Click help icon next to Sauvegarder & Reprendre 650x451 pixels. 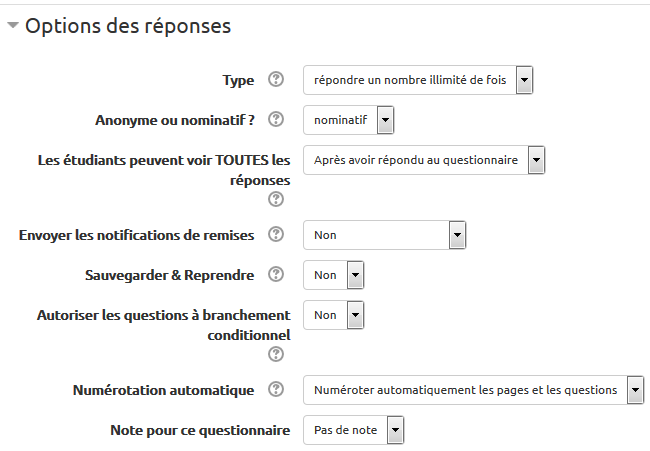pyautogui.click(x=277, y=274)
